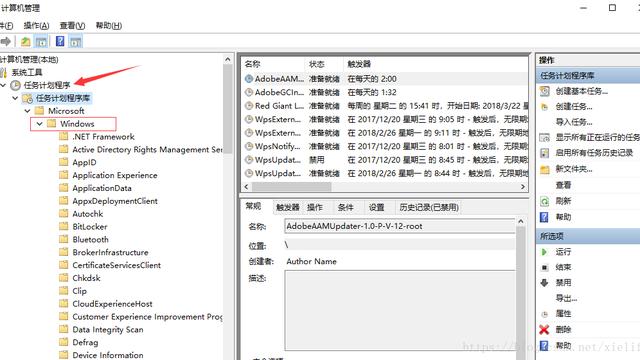This screenshot has width=640, height=360.
Task: Click the horizontal scrollbar of the task list
Action: tap(291, 187)
